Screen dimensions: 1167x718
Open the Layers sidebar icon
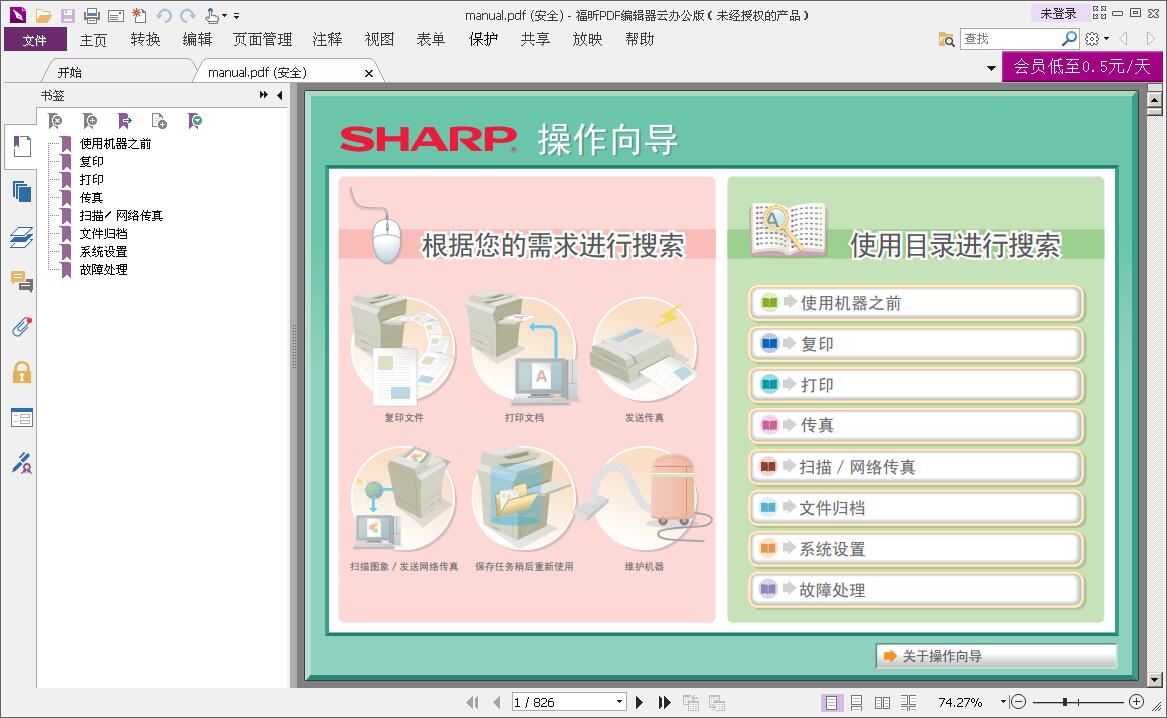pyautogui.click(x=22, y=237)
